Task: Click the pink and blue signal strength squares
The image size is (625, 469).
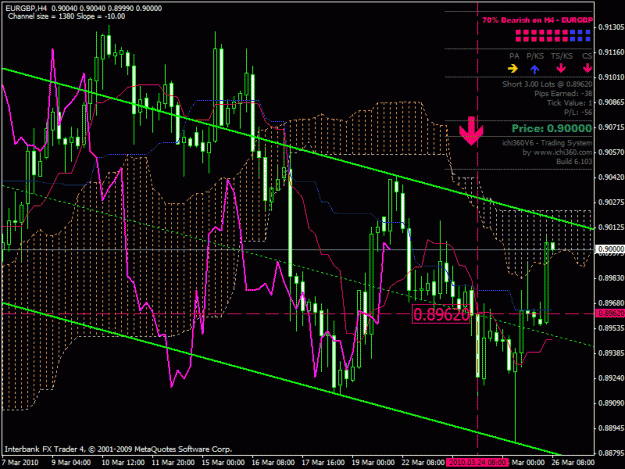Action: [x=553, y=35]
